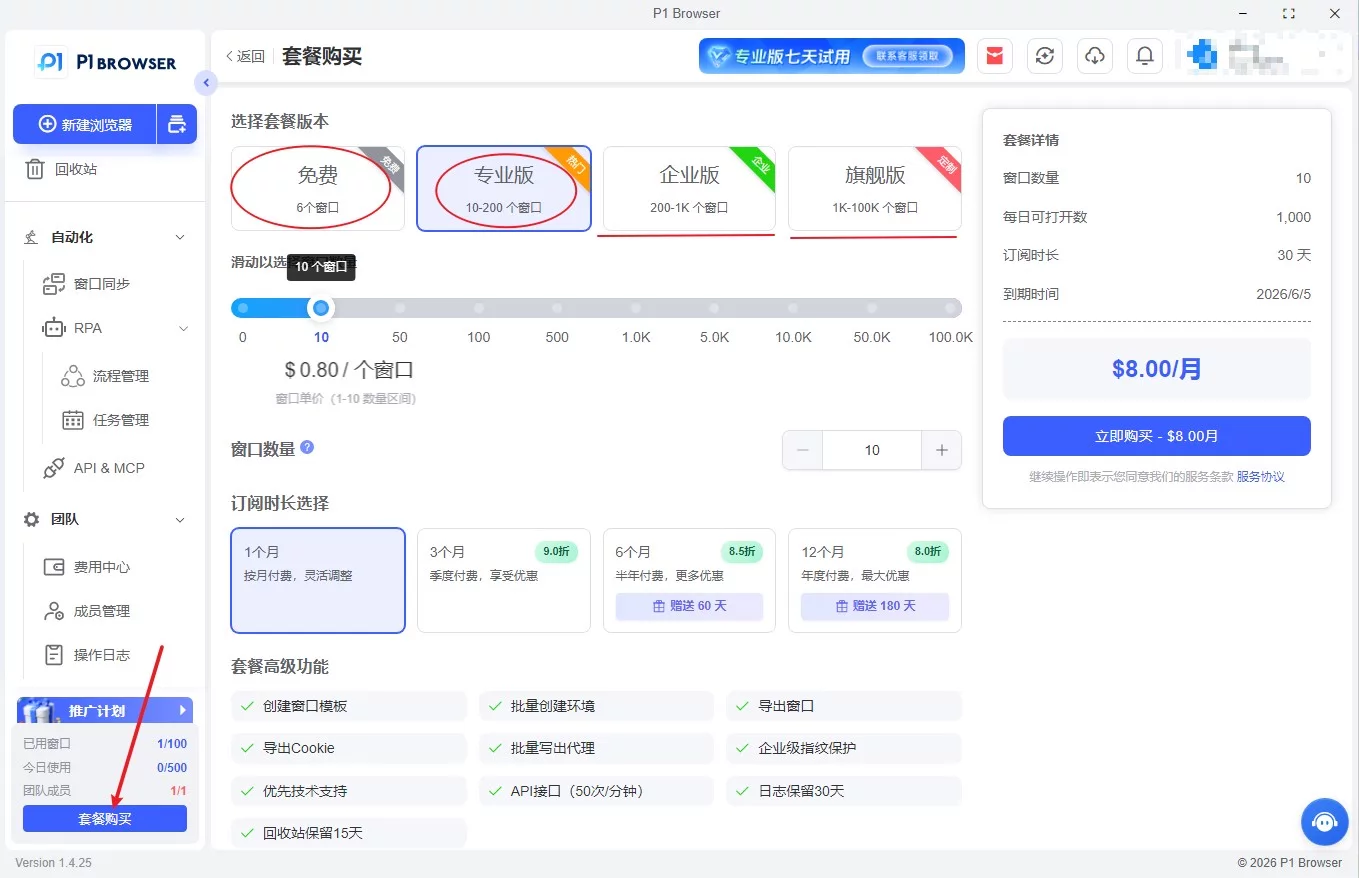Click the batch create icon beside 新建浏览器
The image size is (1359, 878).
[x=177, y=124]
